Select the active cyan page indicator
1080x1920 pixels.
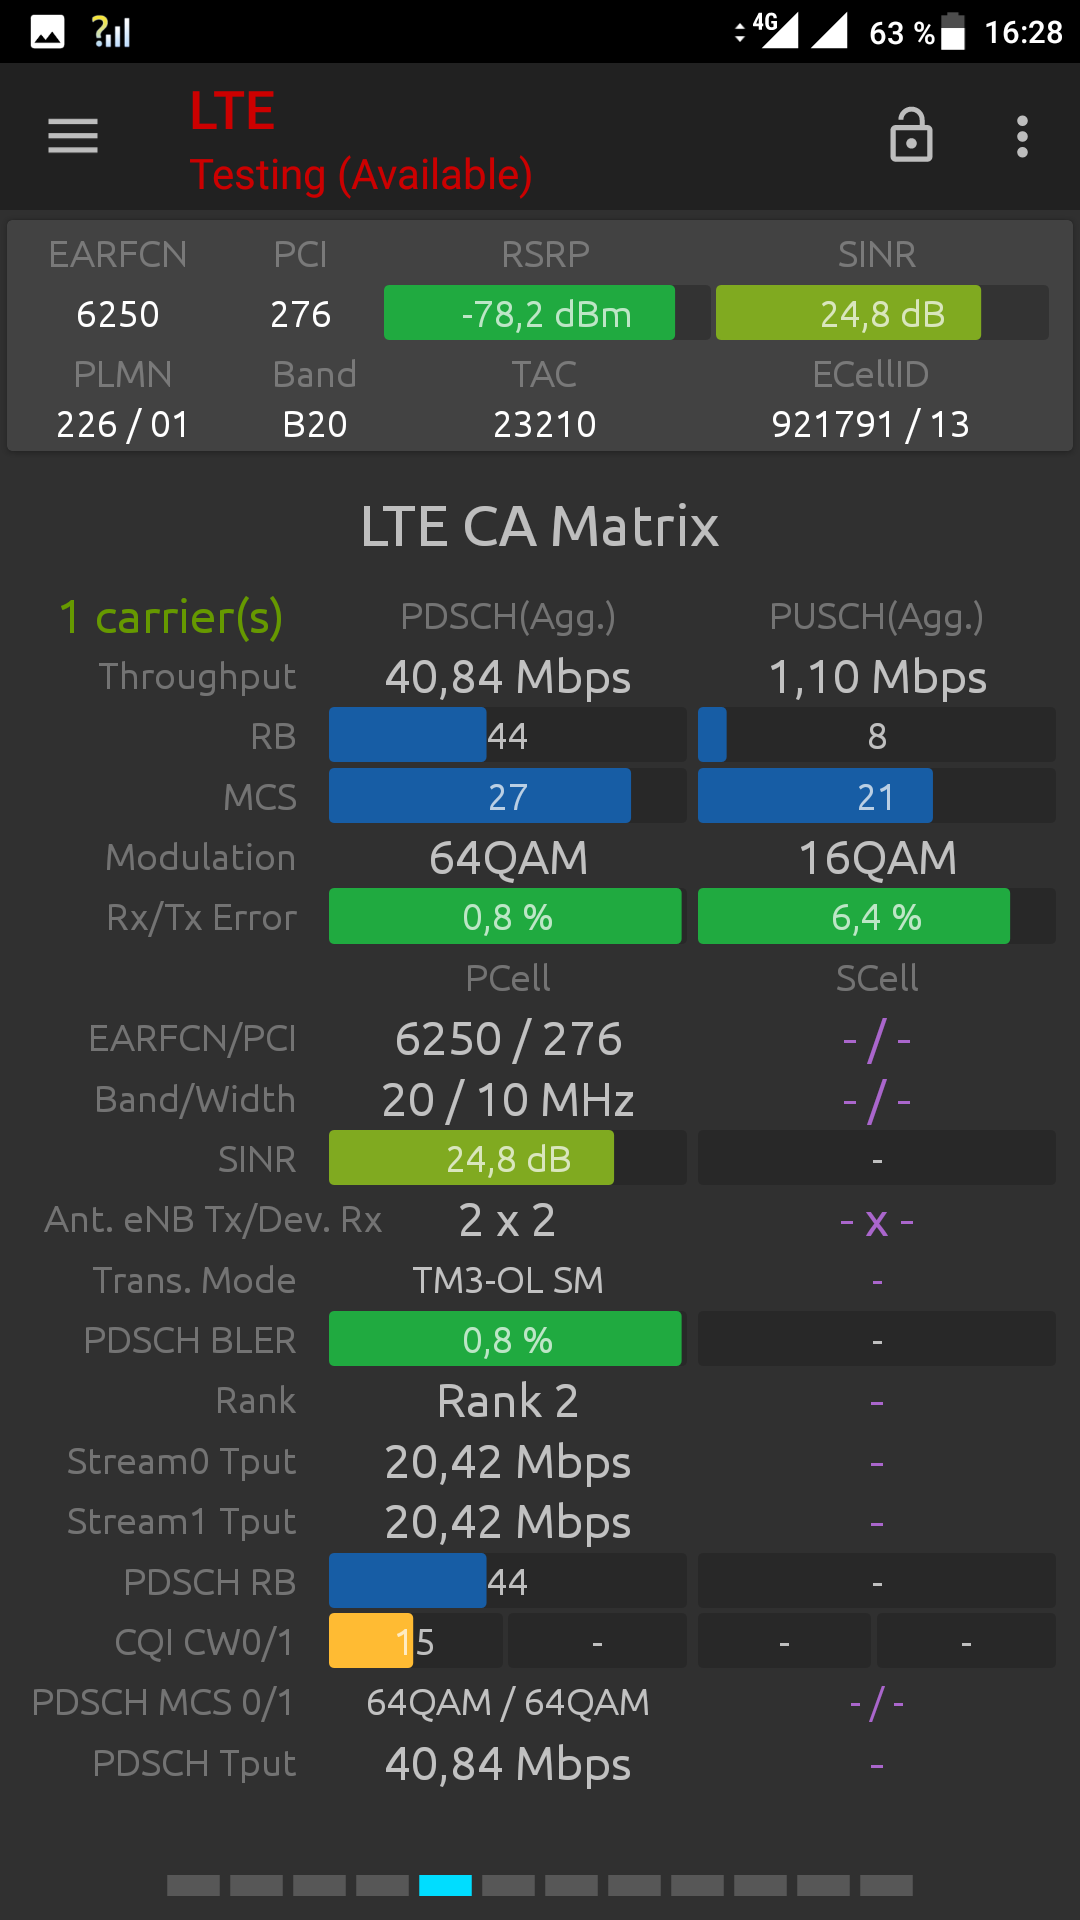tap(445, 1885)
